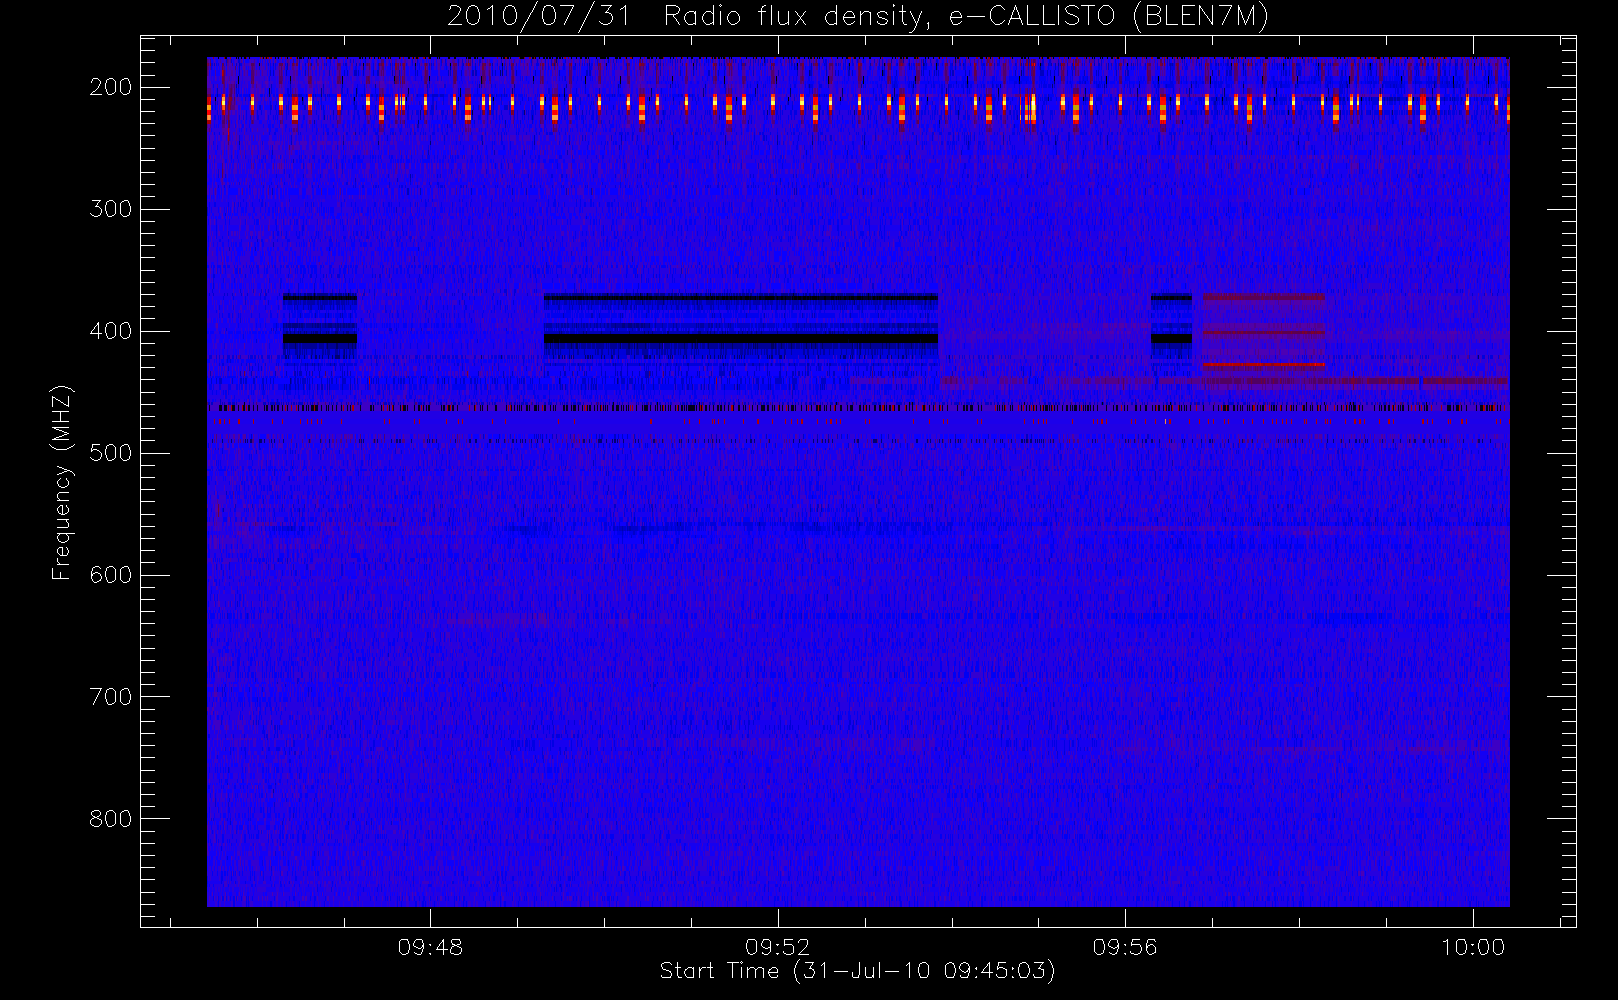Click the date "2010/07/31" in the title
The height and width of the screenshot is (1000, 1618).
pyautogui.click(x=539, y=17)
